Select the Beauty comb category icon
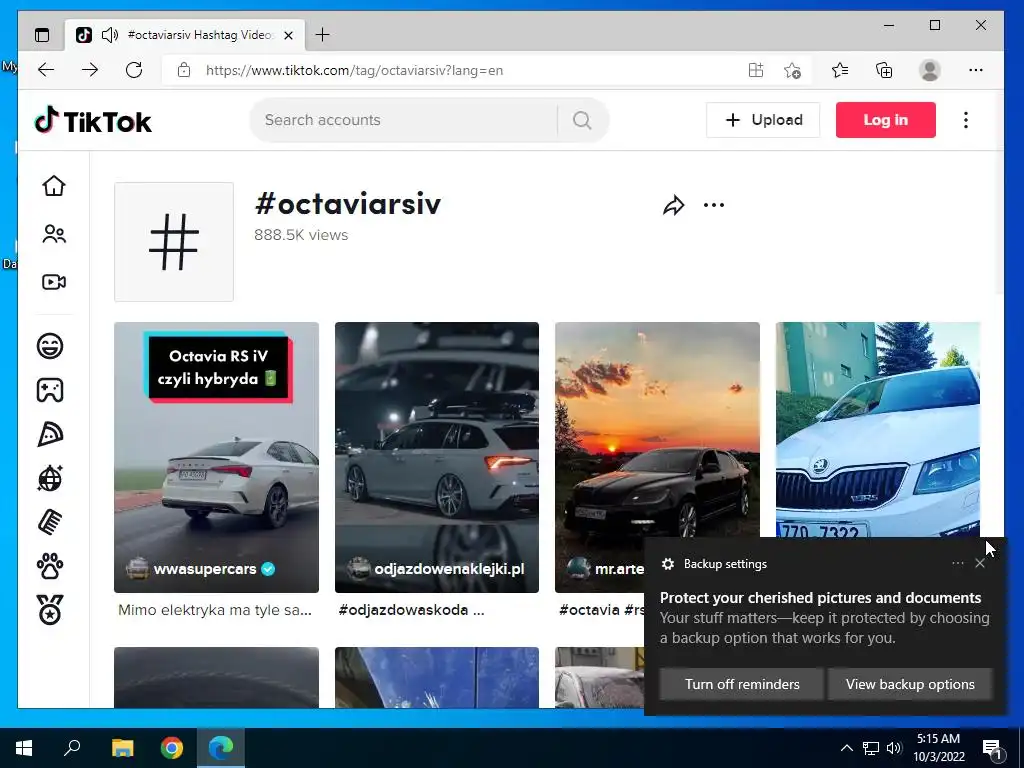1024x768 pixels. click(x=50, y=522)
